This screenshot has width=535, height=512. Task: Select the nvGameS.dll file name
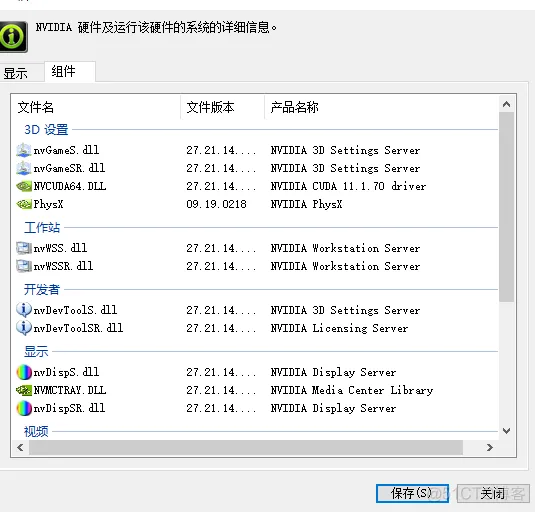point(66,150)
